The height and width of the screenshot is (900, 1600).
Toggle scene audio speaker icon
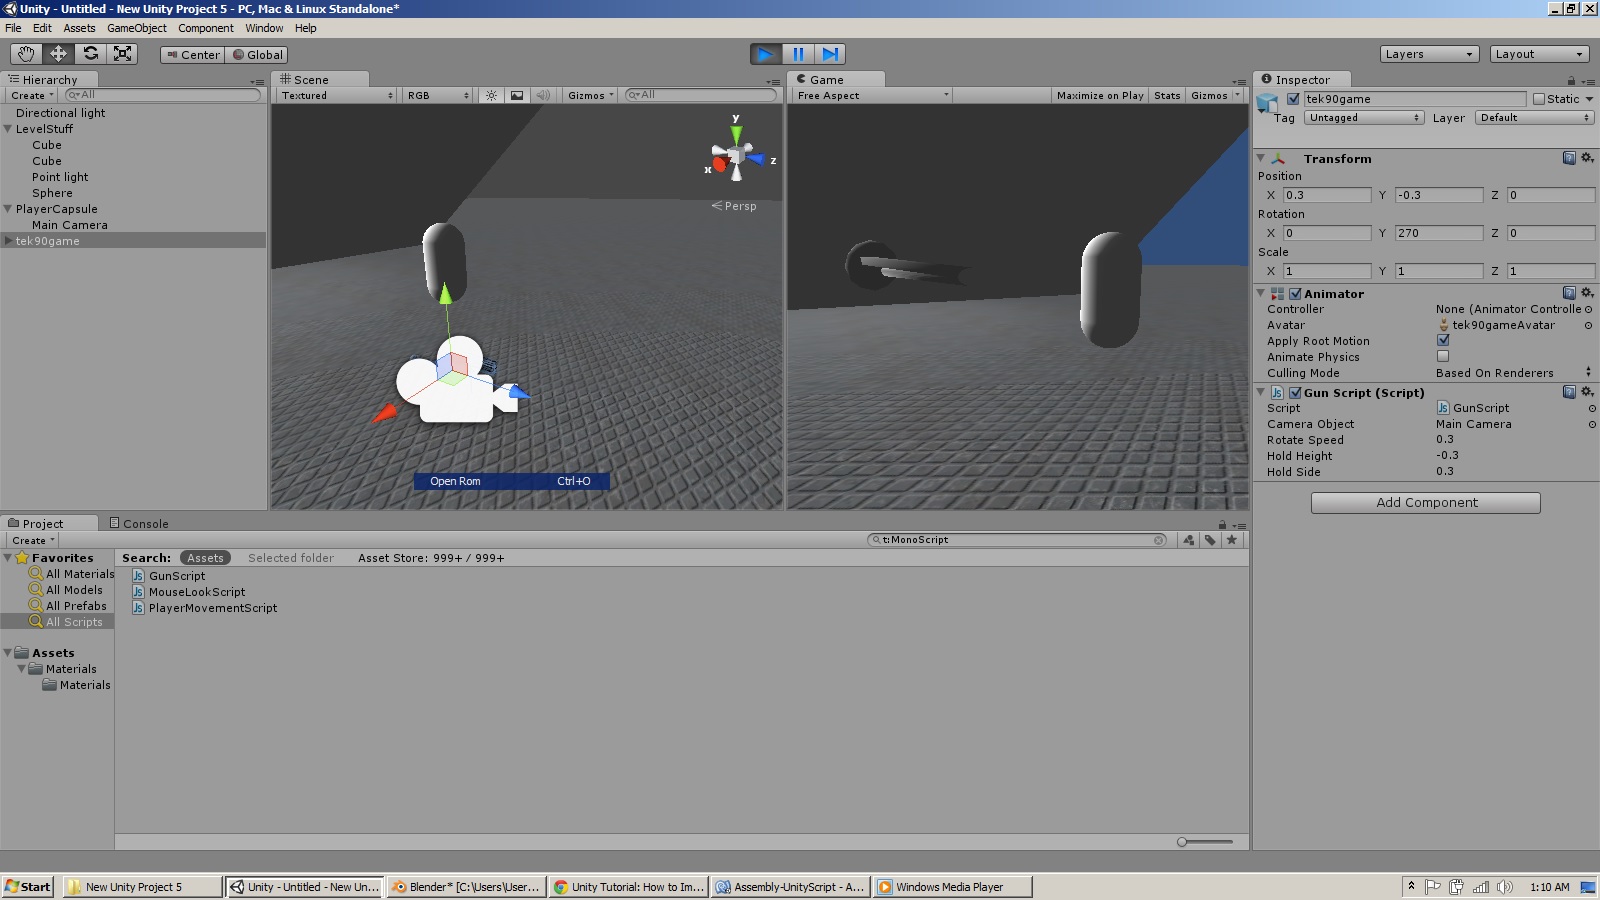click(x=543, y=95)
